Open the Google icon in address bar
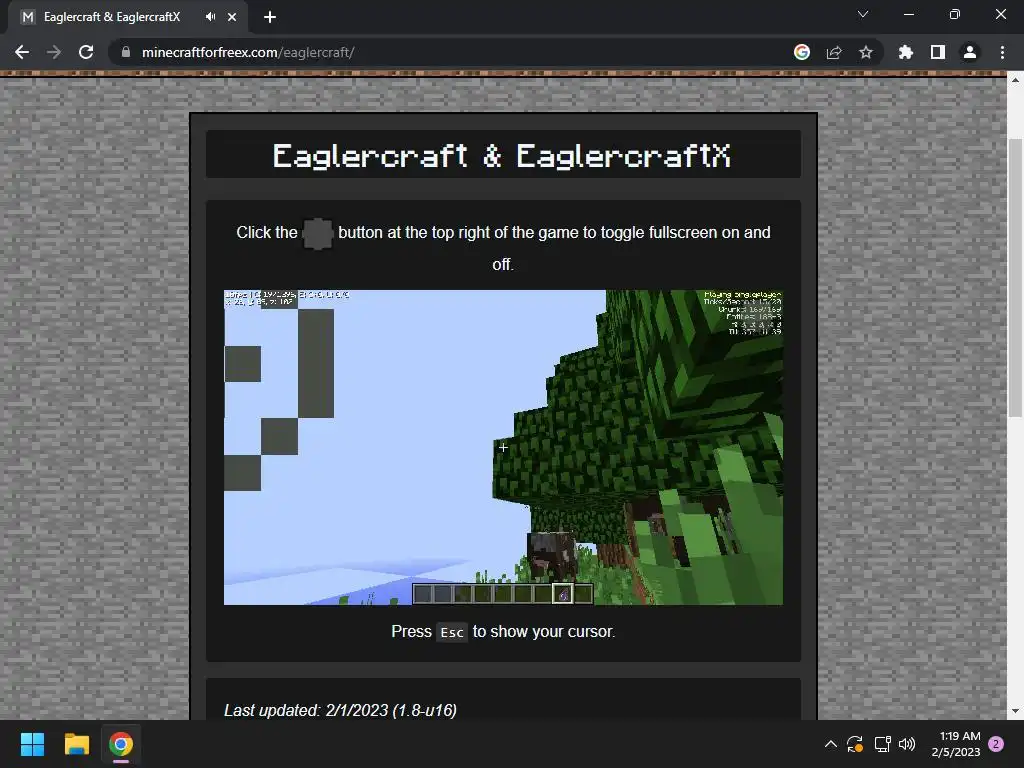Screen dimensions: 1024x768 [x=802, y=52]
